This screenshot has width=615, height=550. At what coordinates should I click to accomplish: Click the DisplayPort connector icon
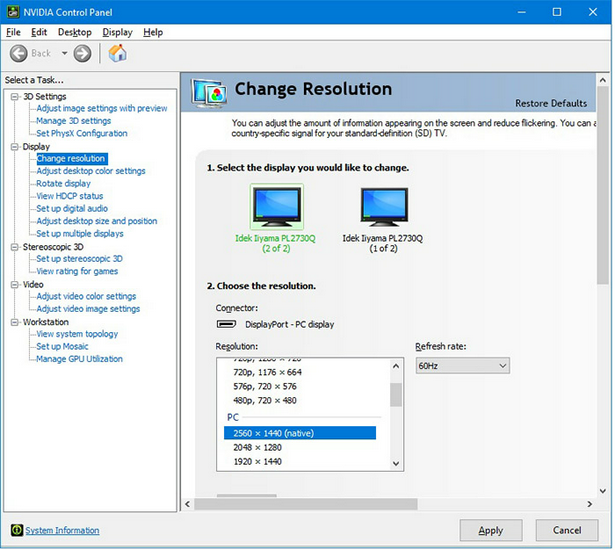pyautogui.click(x=226, y=324)
